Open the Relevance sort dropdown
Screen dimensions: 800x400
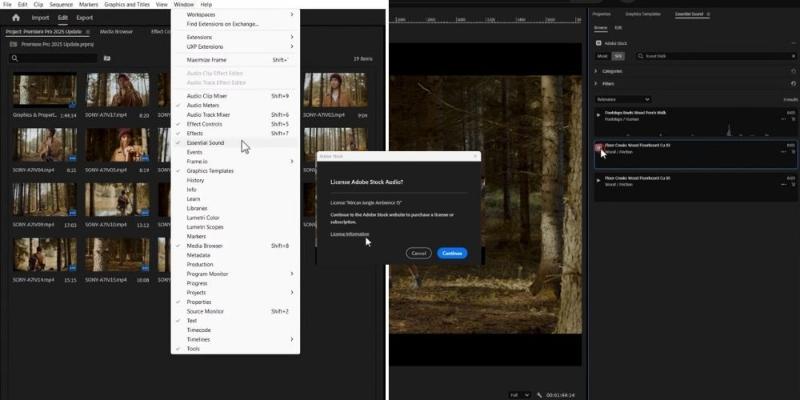(623, 99)
